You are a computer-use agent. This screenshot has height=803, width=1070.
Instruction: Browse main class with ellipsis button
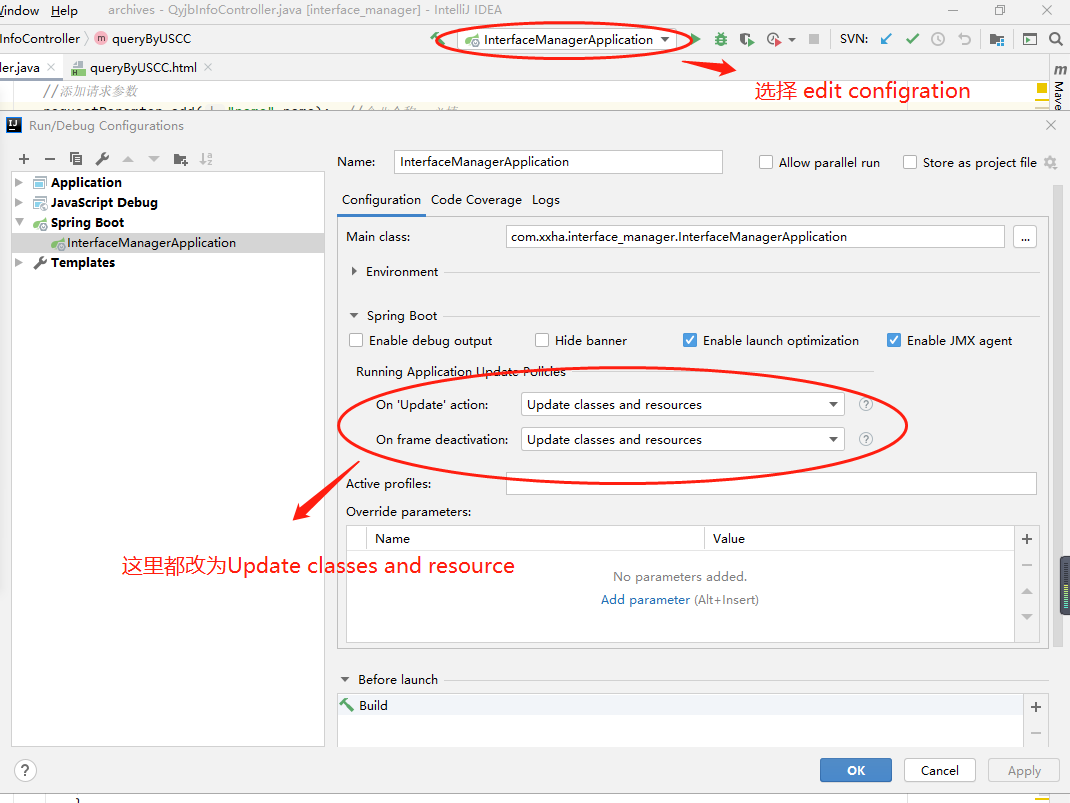coord(1025,237)
